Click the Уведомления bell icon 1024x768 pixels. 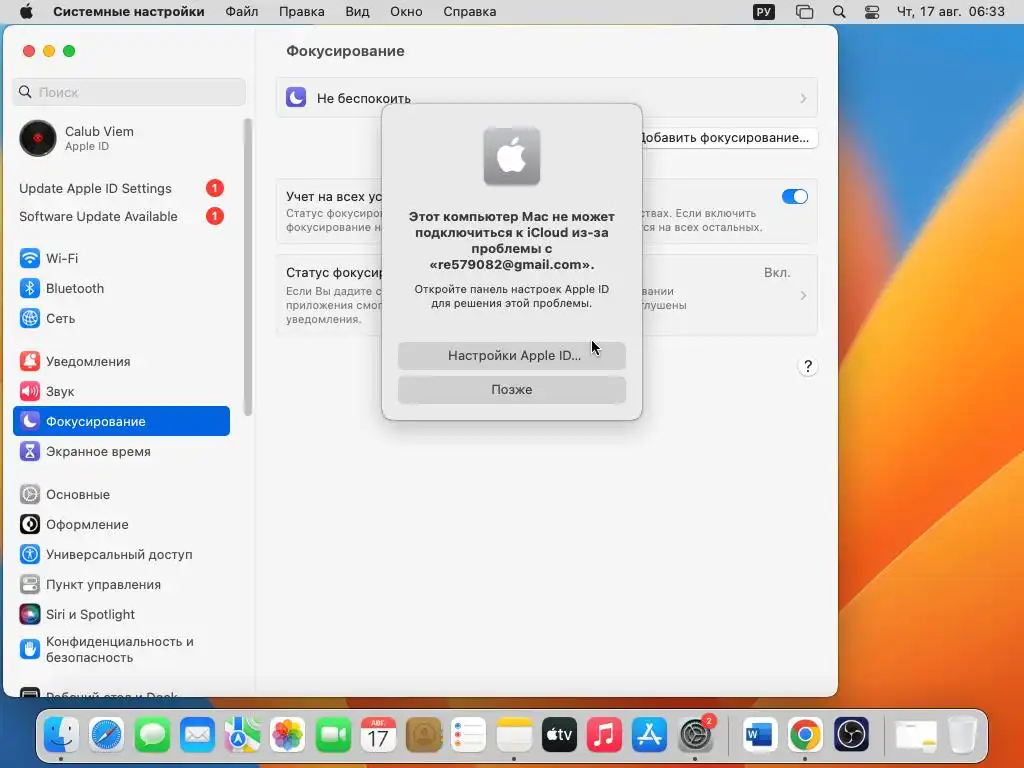pyautogui.click(x=29, y=361)
